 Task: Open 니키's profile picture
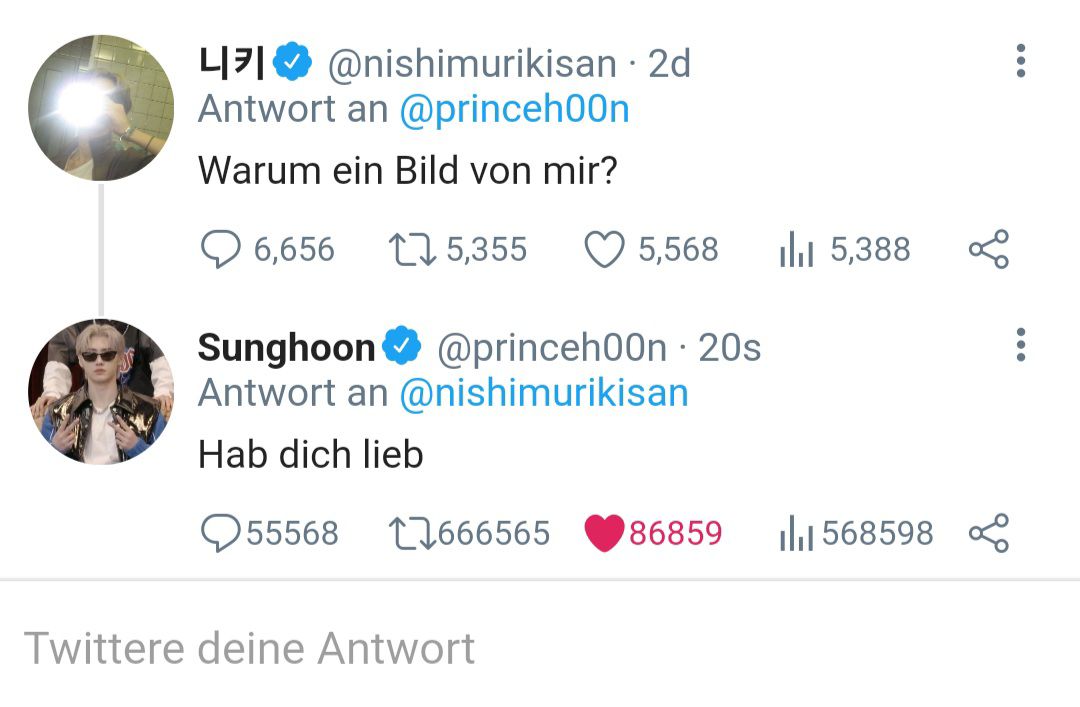pos(101,108)
